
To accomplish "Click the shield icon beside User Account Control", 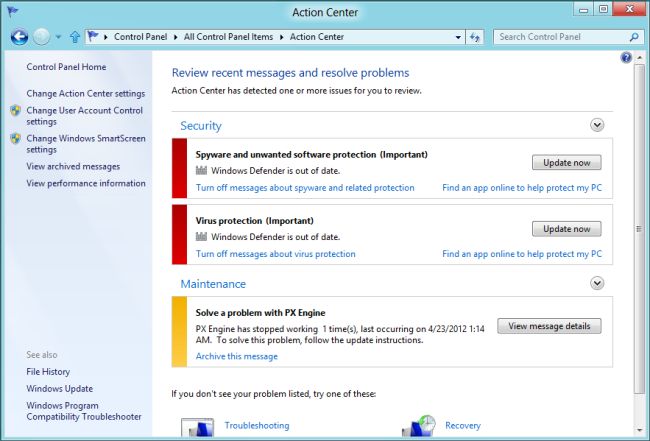I will (15, 111).
